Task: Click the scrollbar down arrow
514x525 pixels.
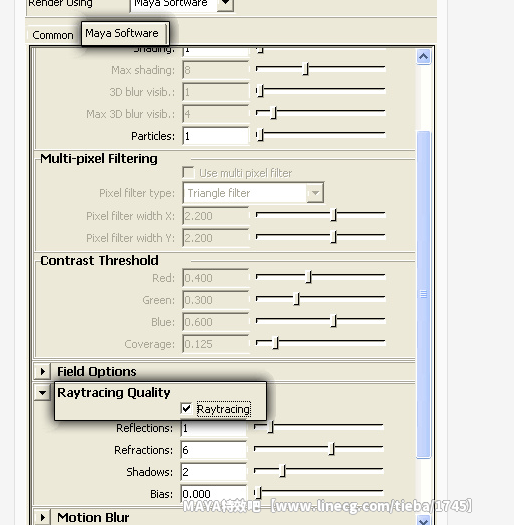Action: coord(424,521)
